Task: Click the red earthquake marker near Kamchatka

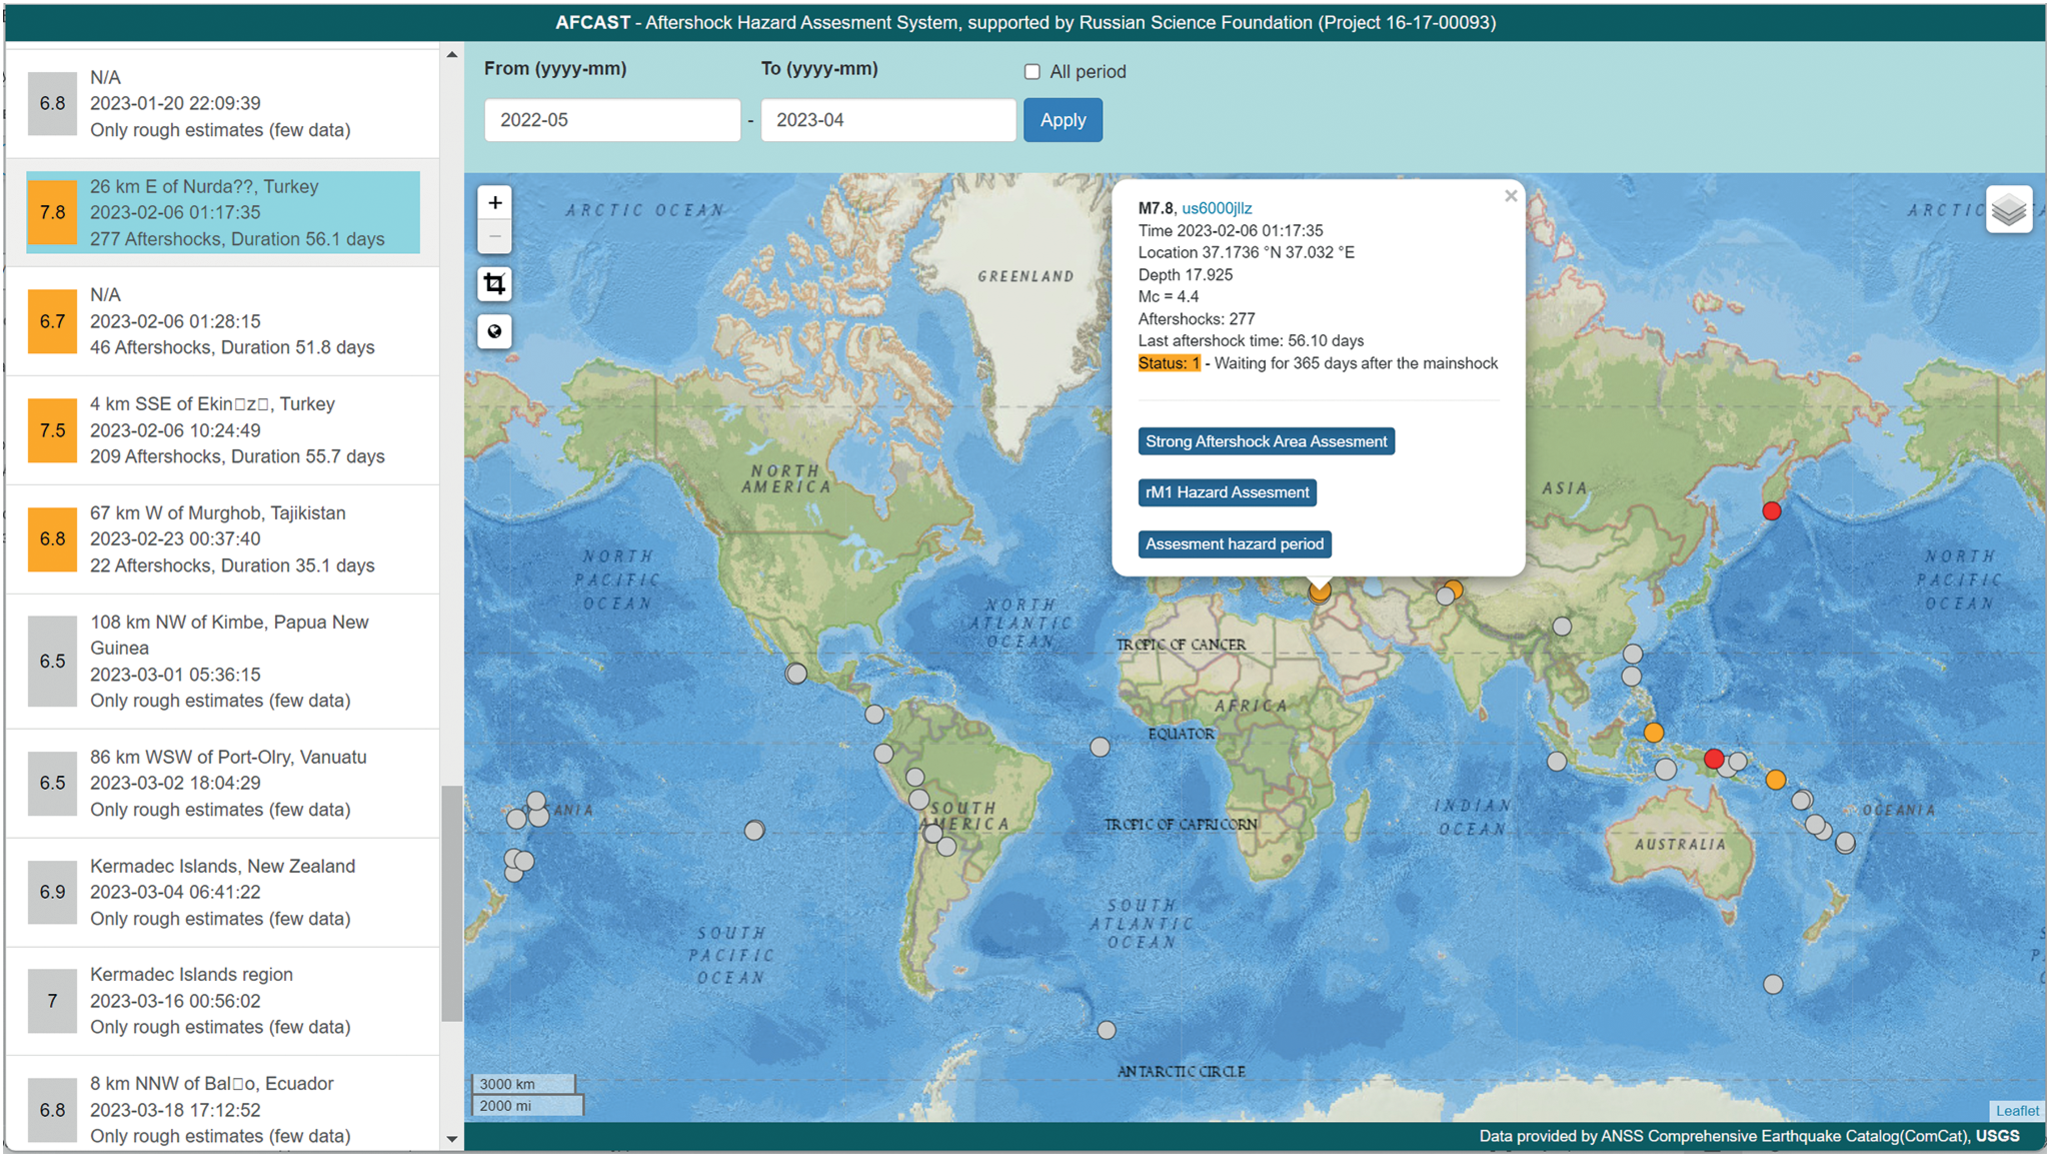Action: click(x=1771, y=511)
